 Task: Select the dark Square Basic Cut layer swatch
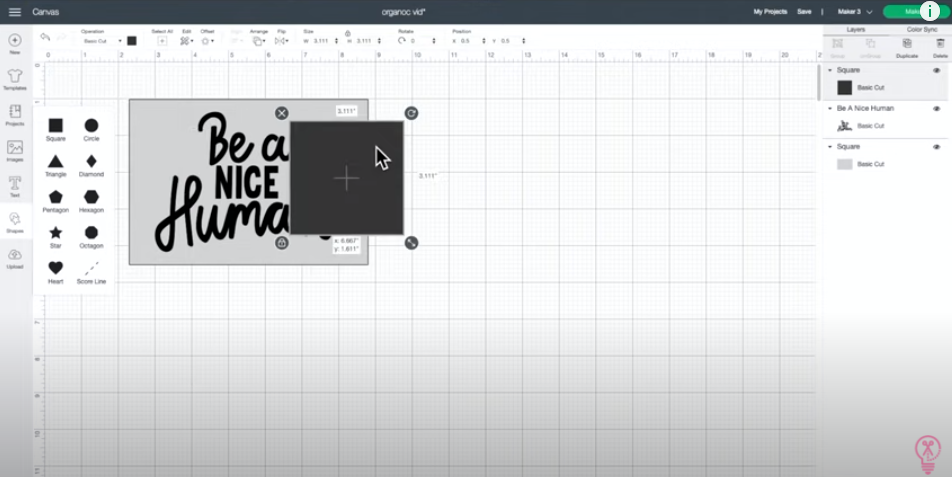[845, 87]
